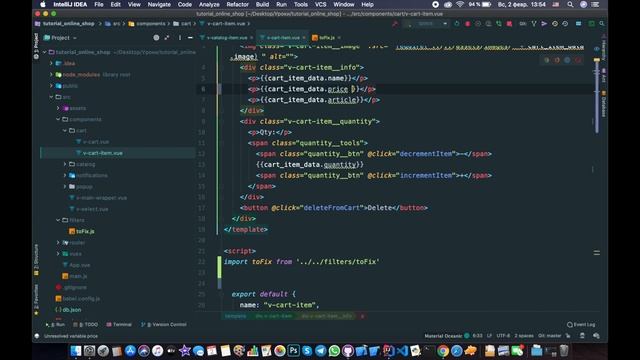
Task: Open the Analyze menu
Action: coord(209,4)
